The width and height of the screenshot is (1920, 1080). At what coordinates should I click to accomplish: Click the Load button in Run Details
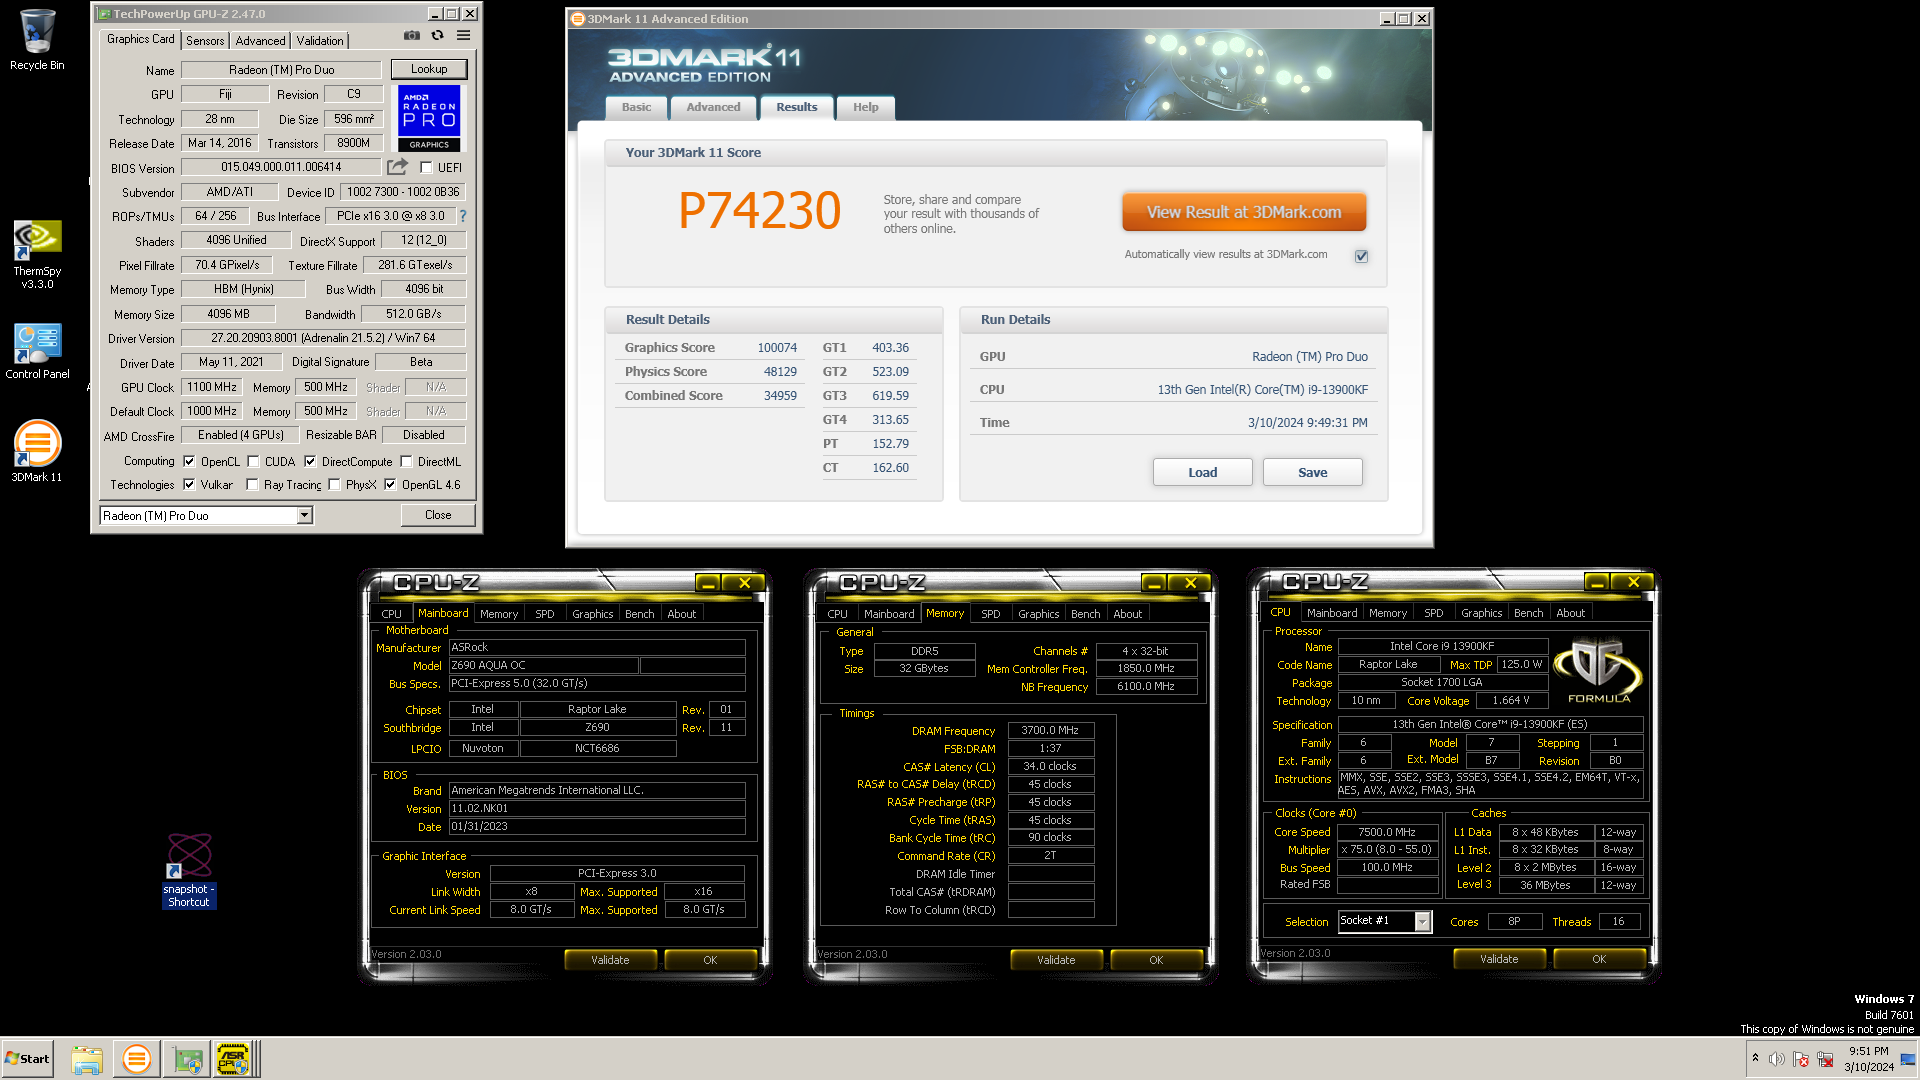(x=1203, y=472)
